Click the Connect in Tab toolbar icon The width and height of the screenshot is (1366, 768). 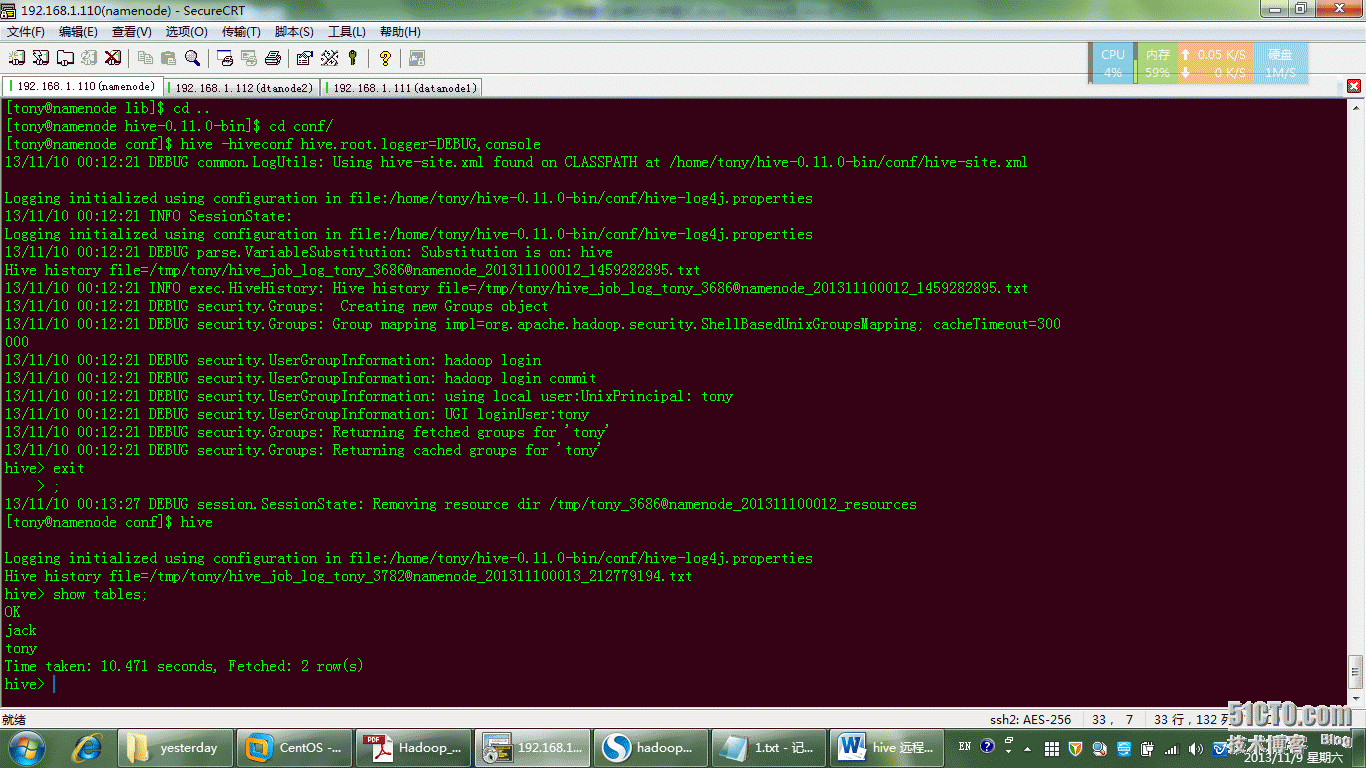[65, 58]
